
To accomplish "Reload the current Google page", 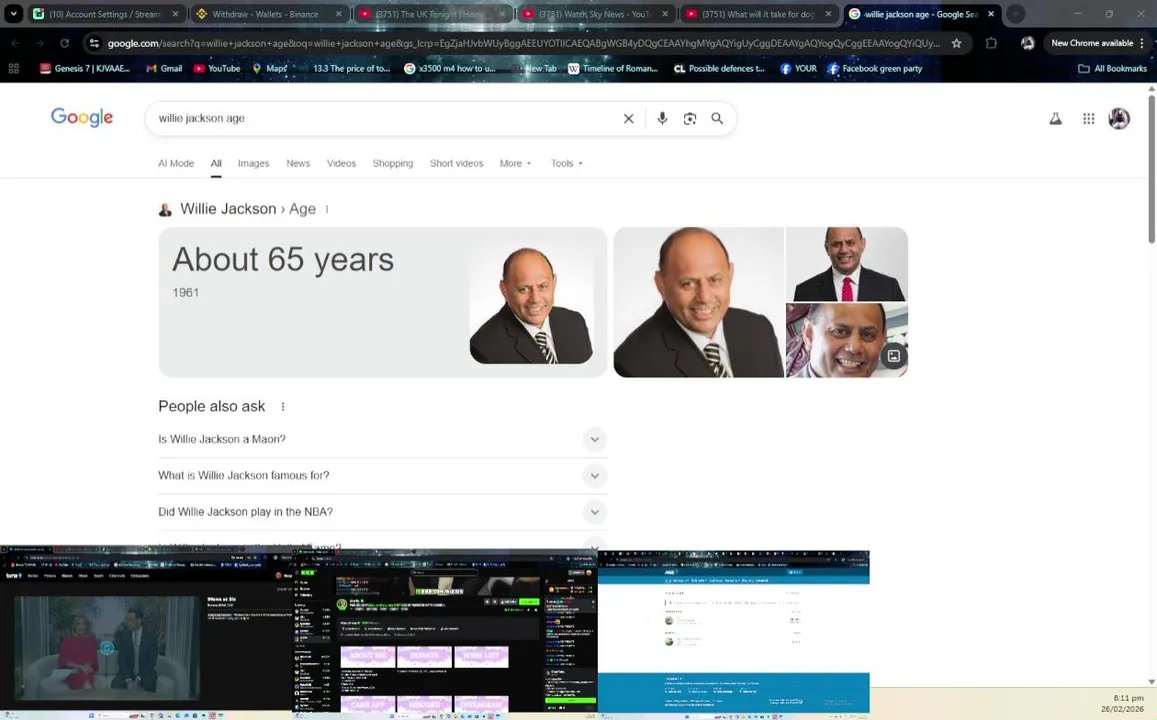I will coord(65,44).
